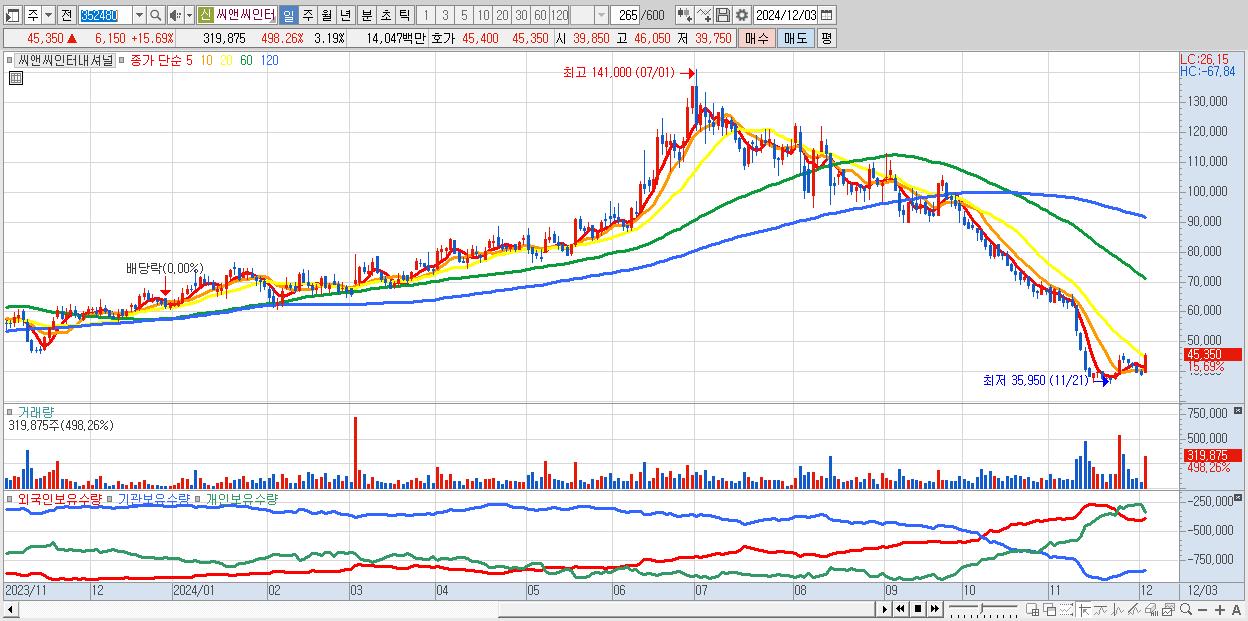Click the 종가 단순 moving average label
The height and width of the screenshot is (621, 1248).
coord(156,61)
